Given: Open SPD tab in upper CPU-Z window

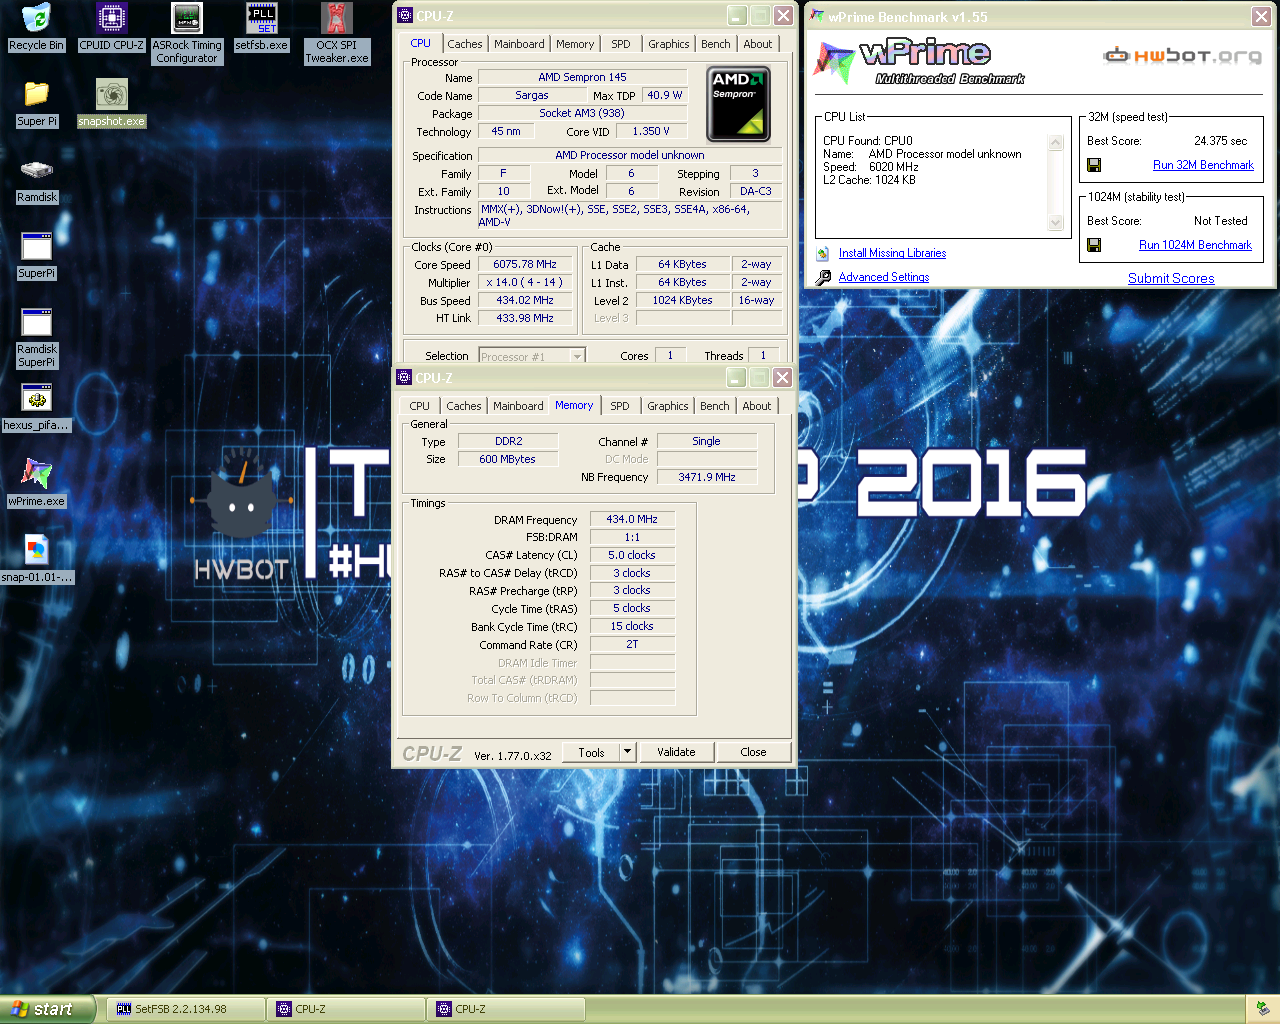Looking at the screenshot, I should 621,44.
